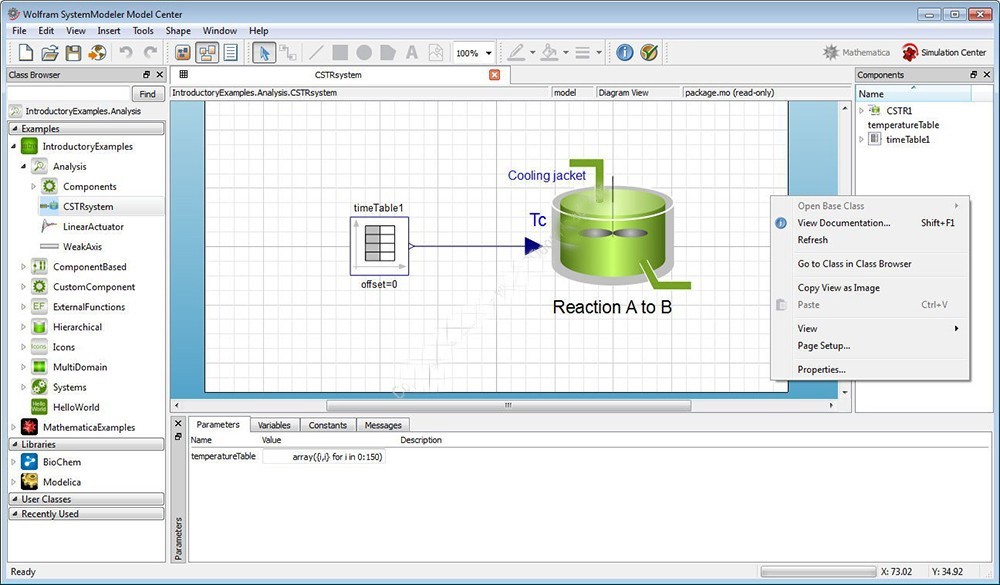Redo the last undone action
1000x585 pixels.
point(150,52)
